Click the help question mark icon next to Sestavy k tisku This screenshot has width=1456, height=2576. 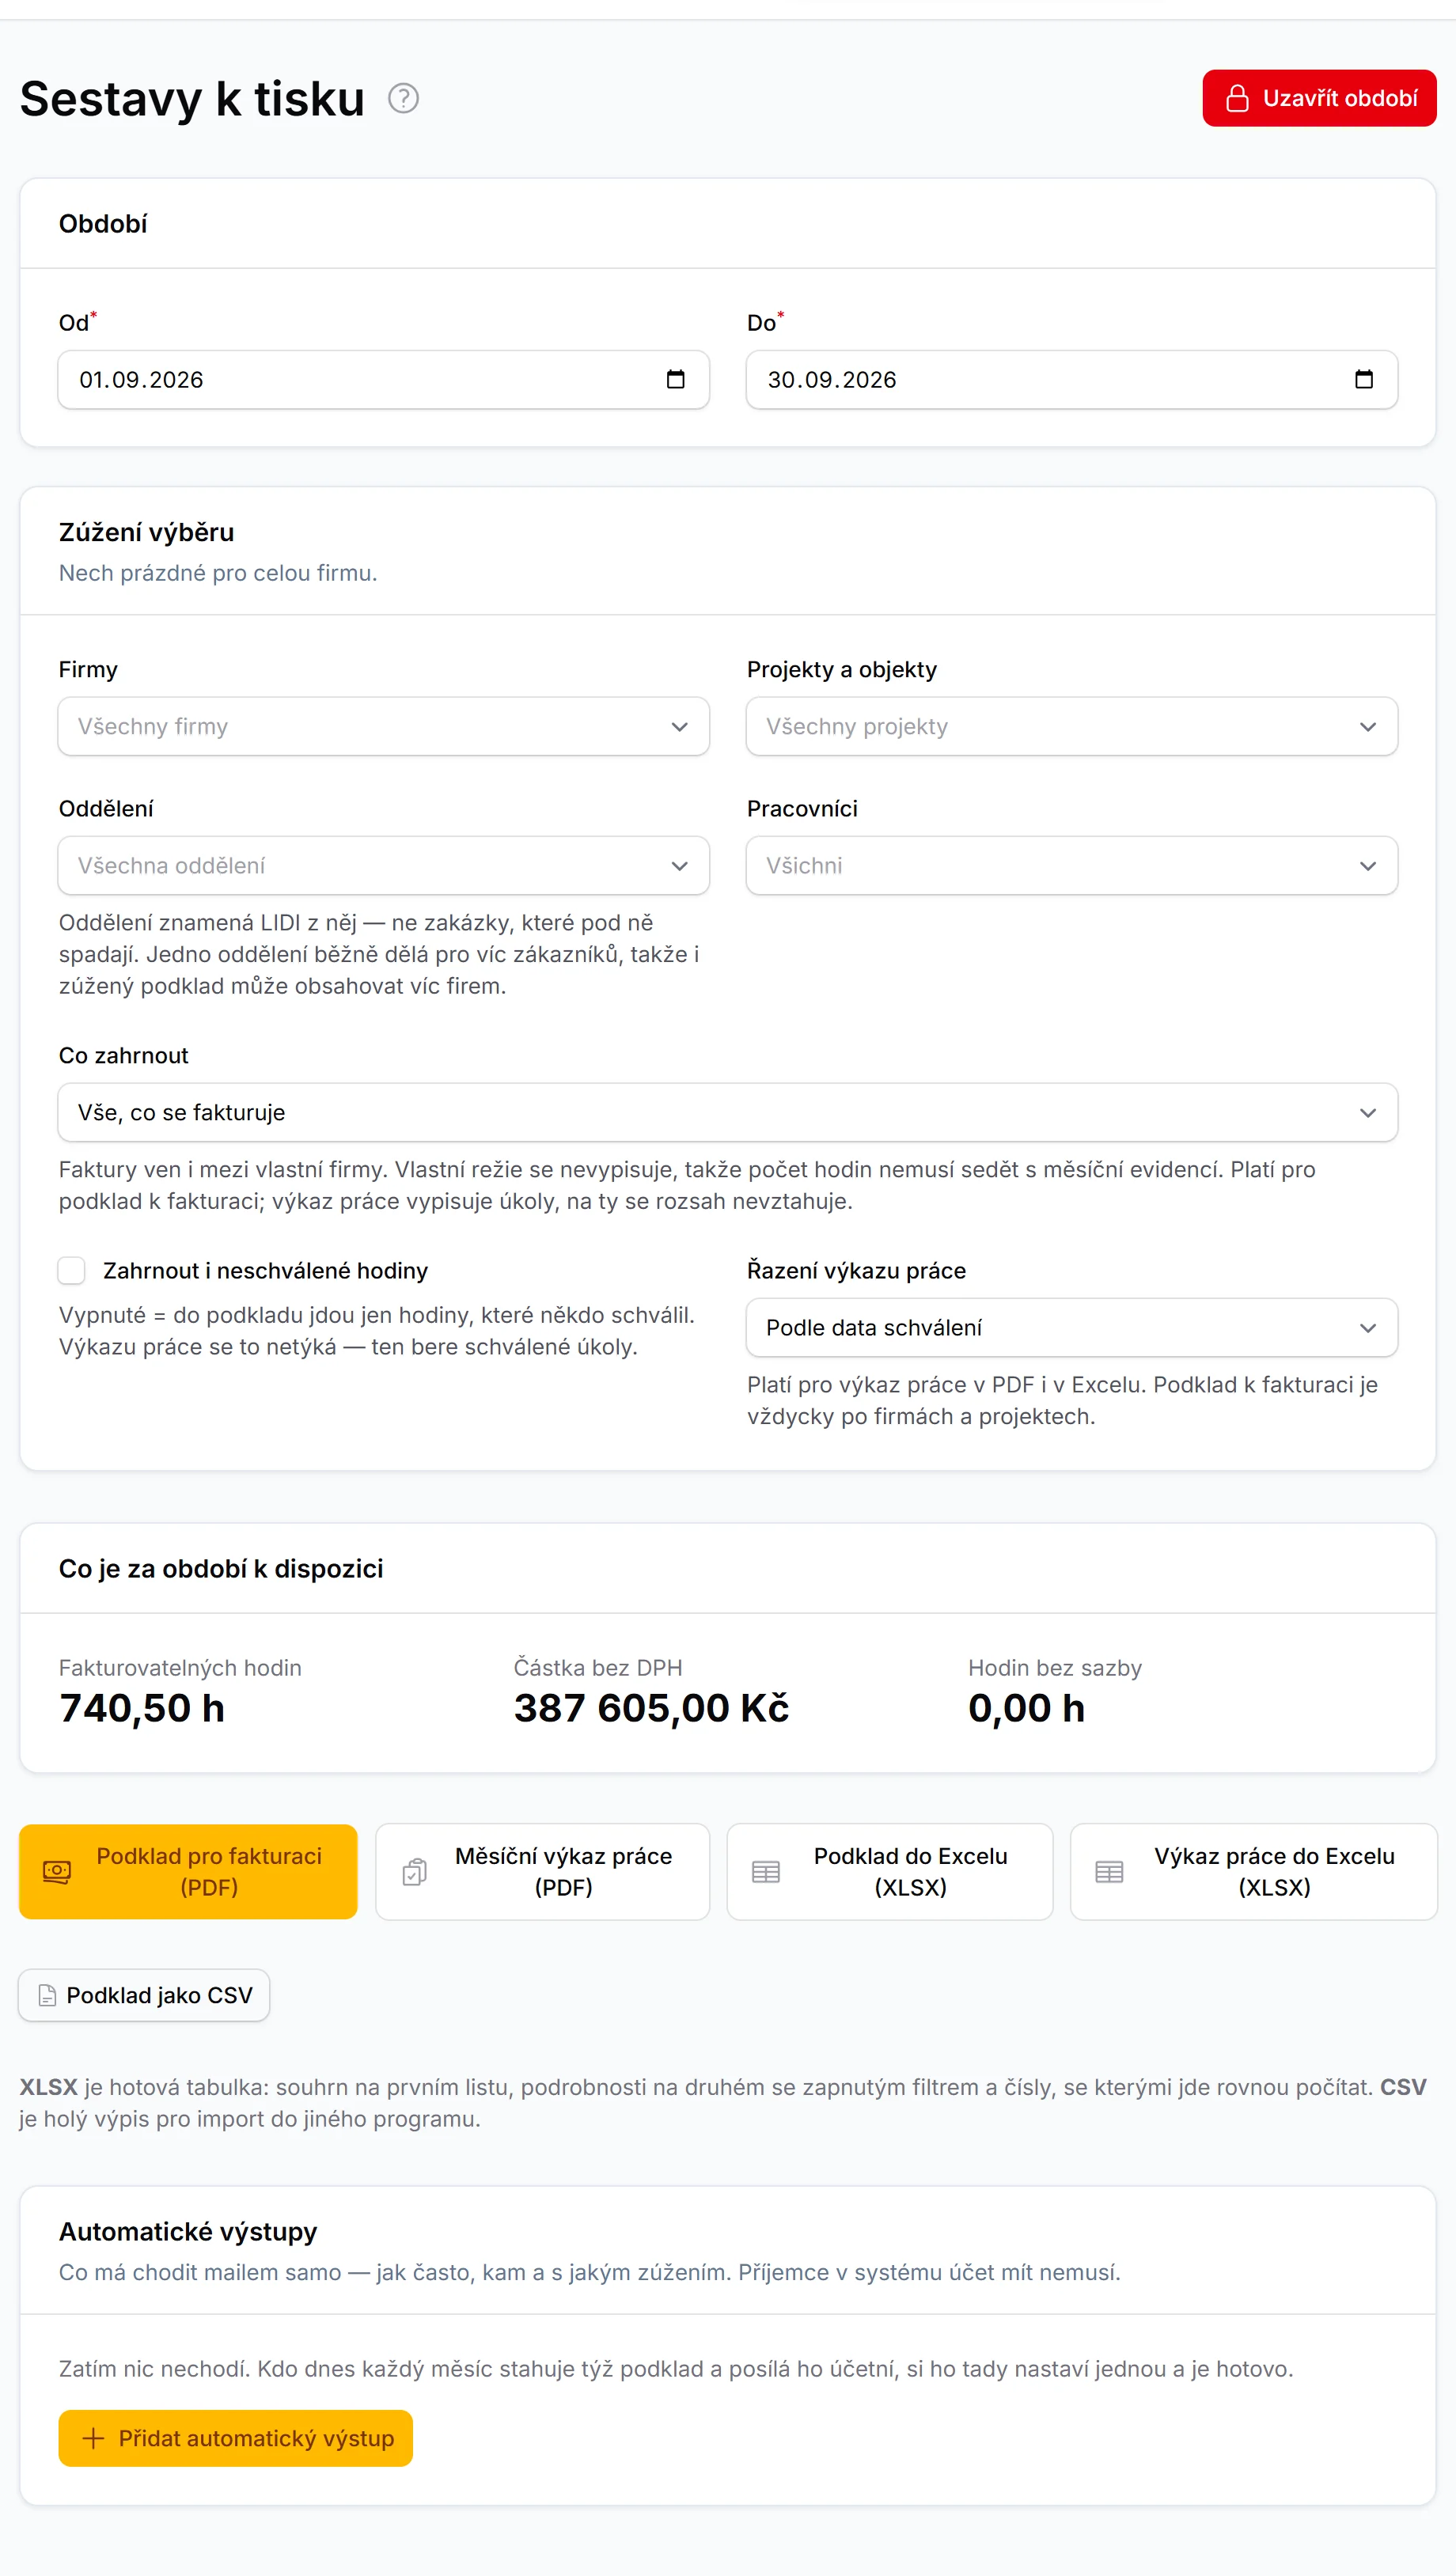click(x=403, y=98)
